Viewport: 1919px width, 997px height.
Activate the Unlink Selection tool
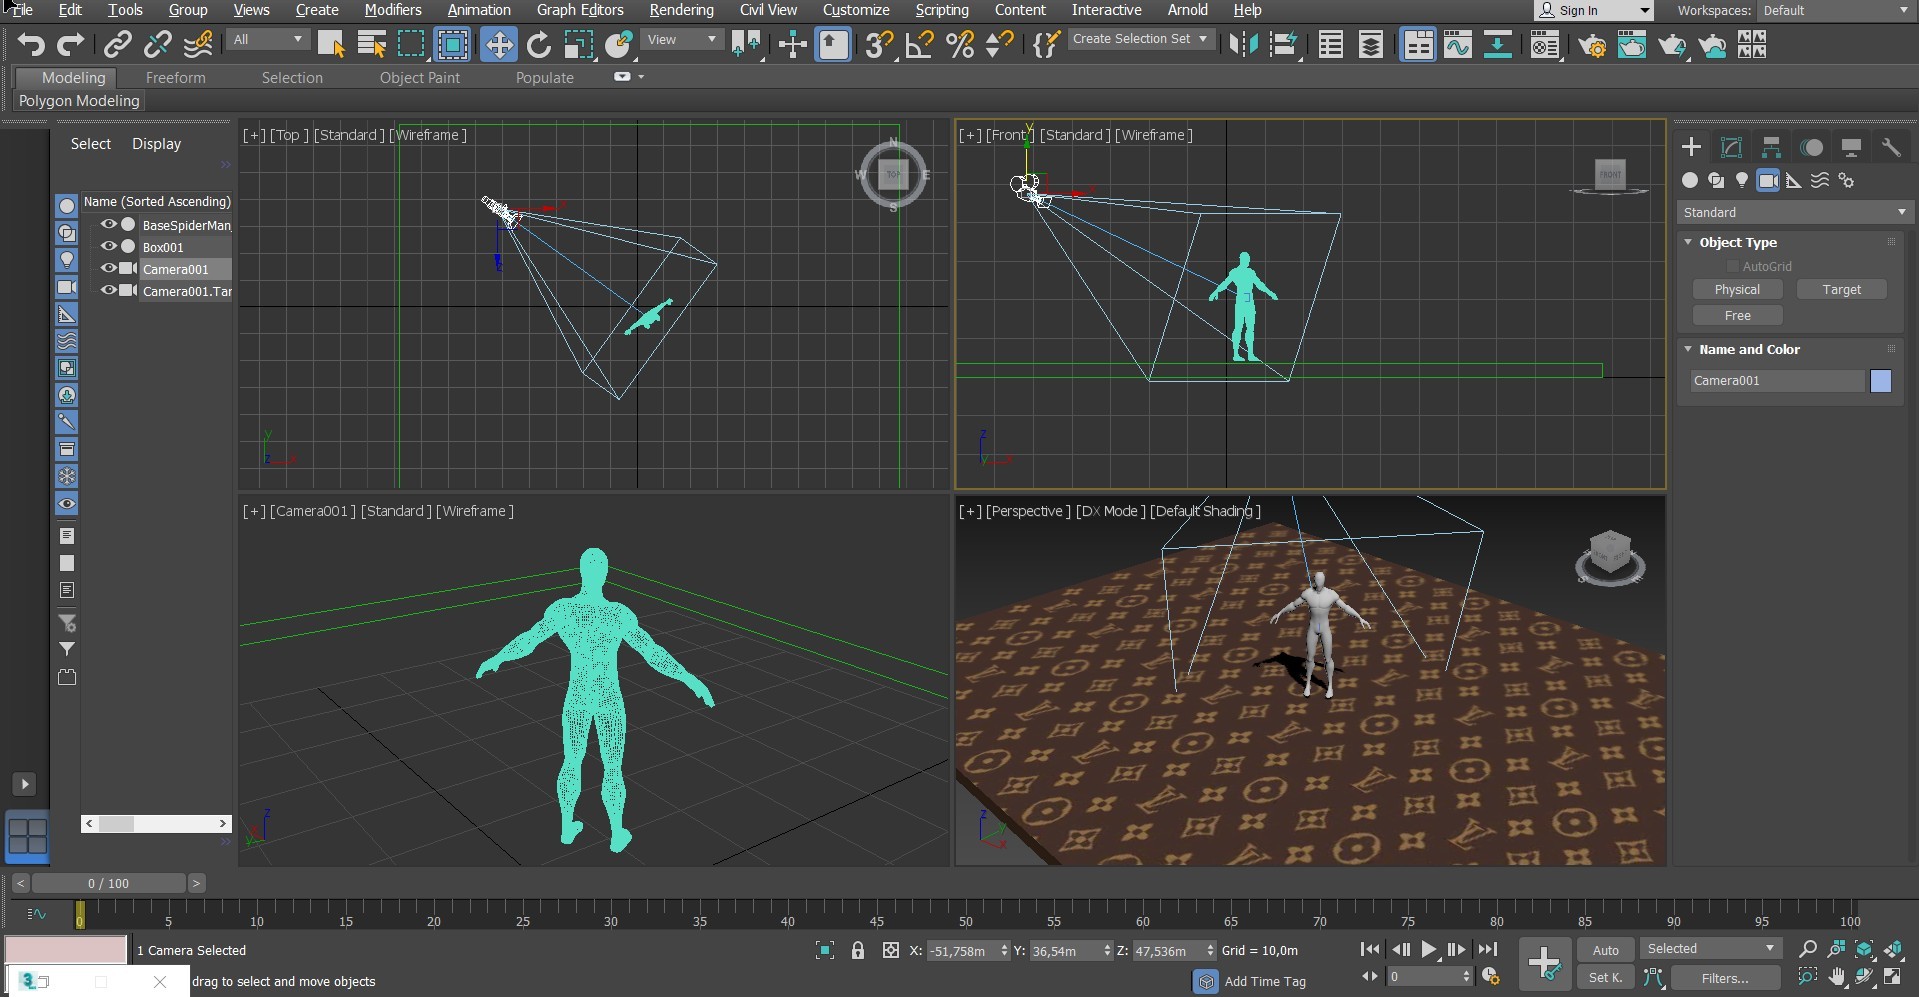[x=158, y=44]
